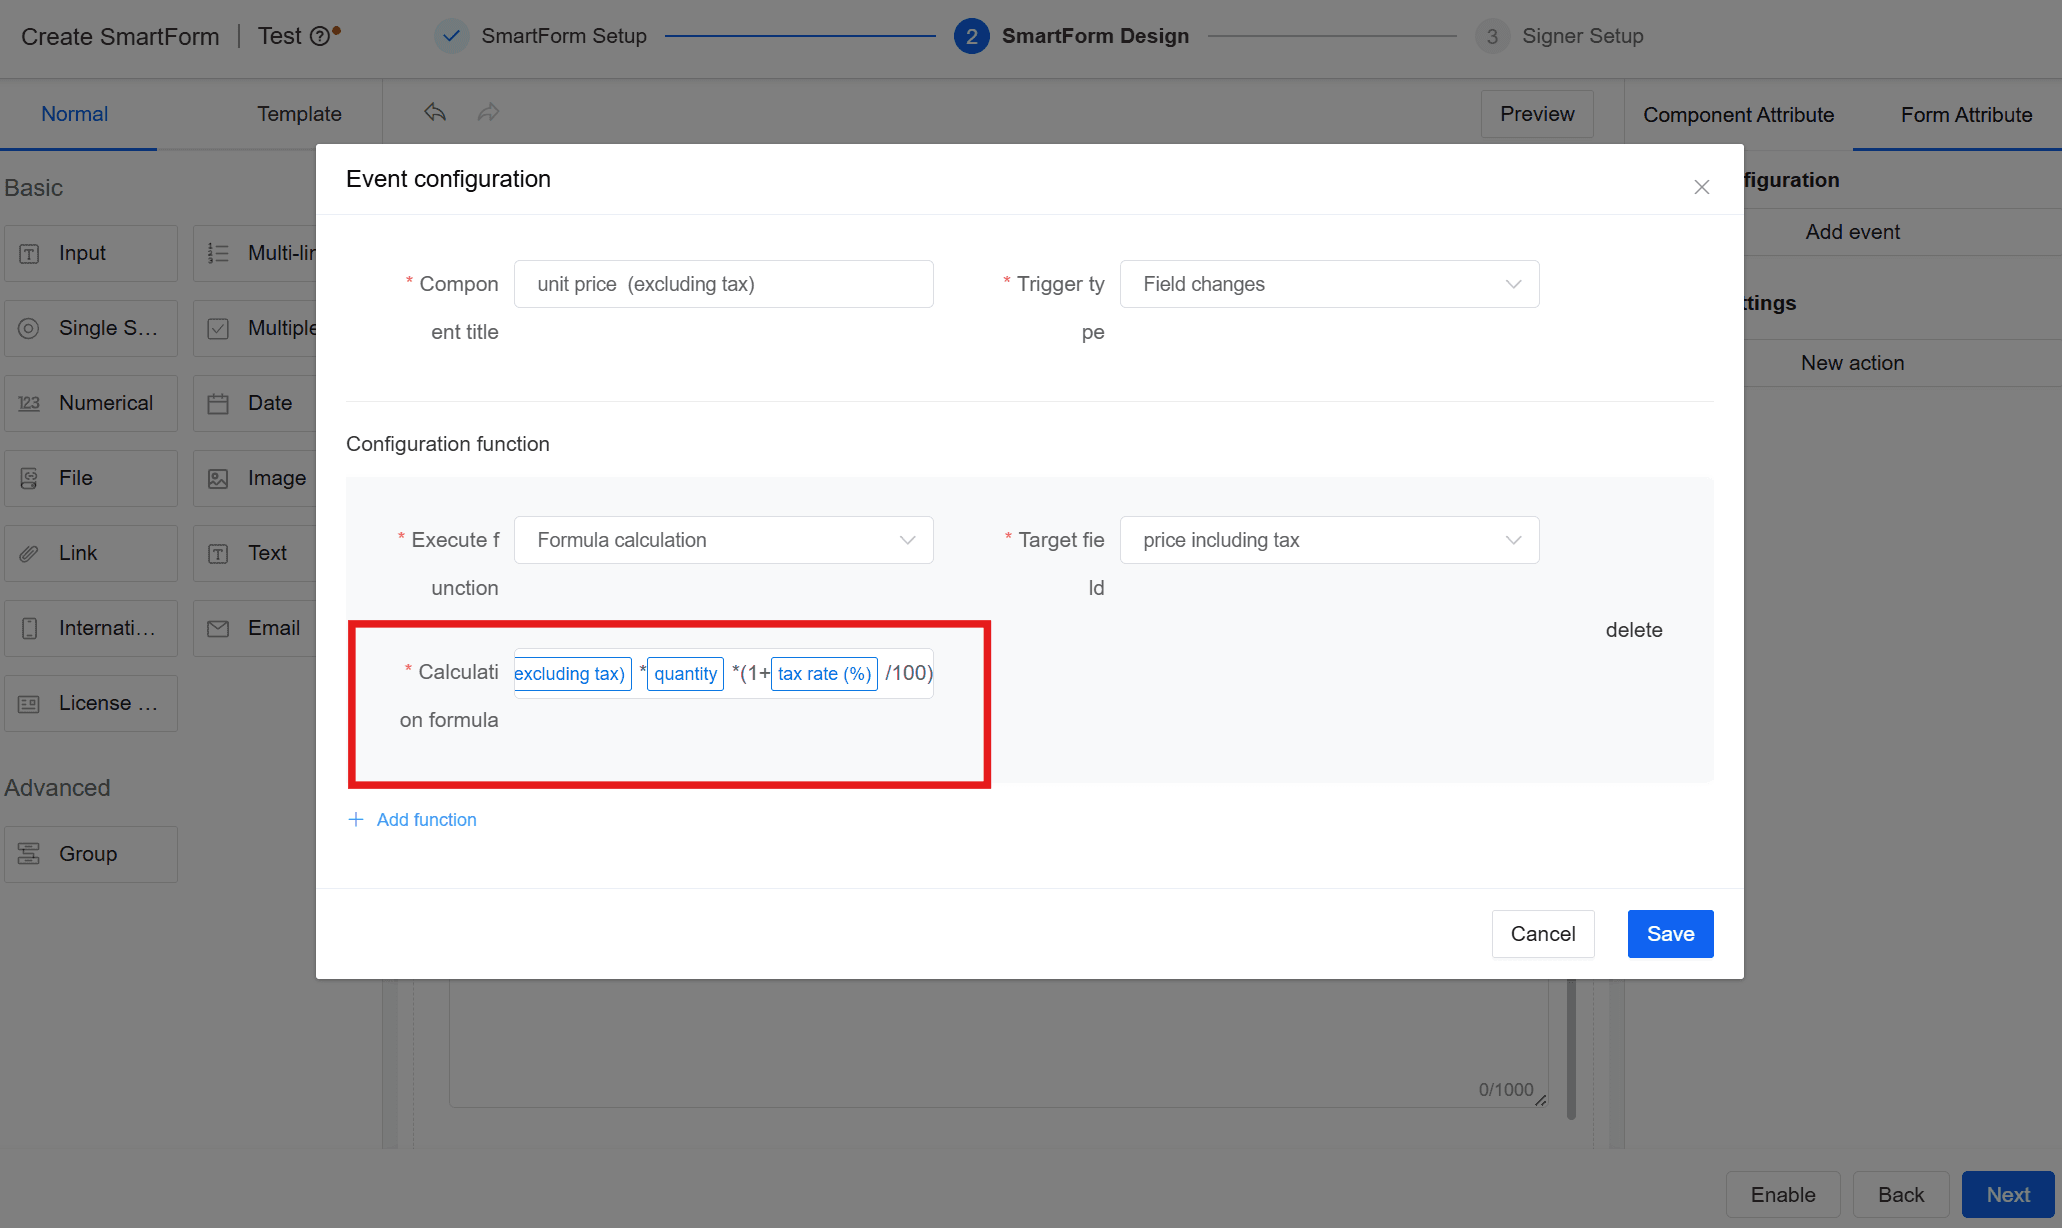The image size is (2062, 1228).
Task: Switch to the Template tab
Action: pyautogui.click(x=299, y=114)
